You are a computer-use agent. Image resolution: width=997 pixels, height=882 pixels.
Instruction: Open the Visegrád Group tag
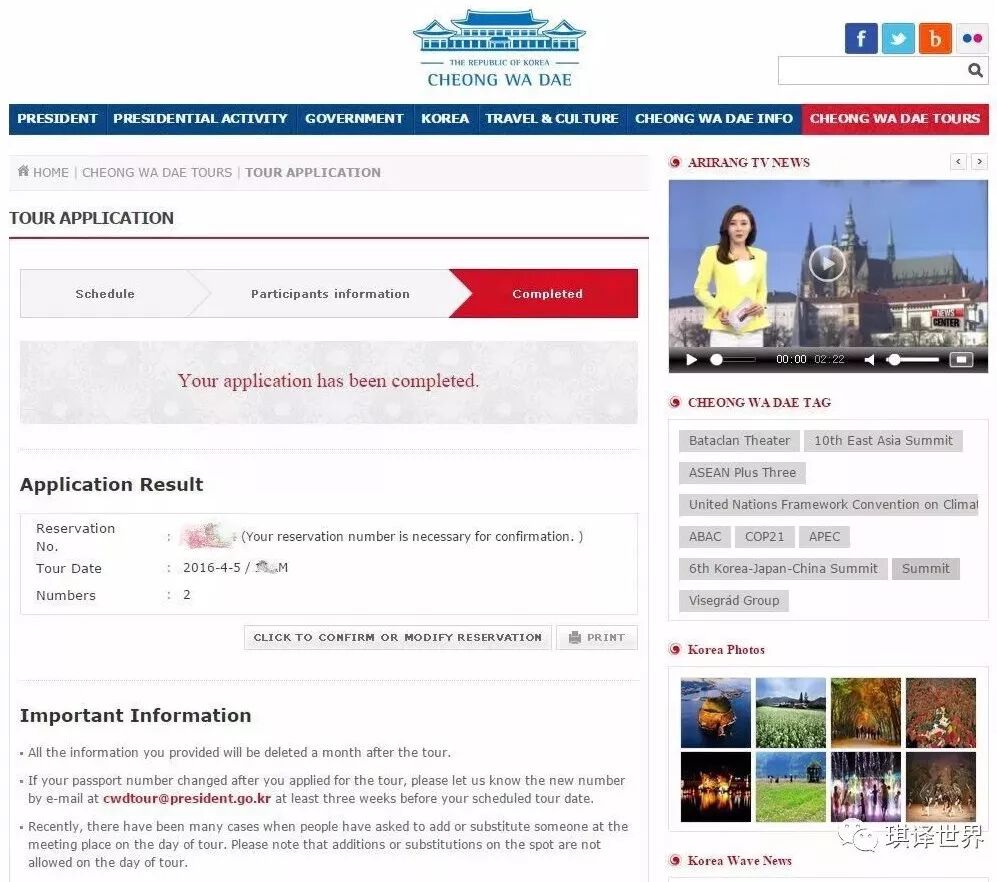click(x=734, y=601)
